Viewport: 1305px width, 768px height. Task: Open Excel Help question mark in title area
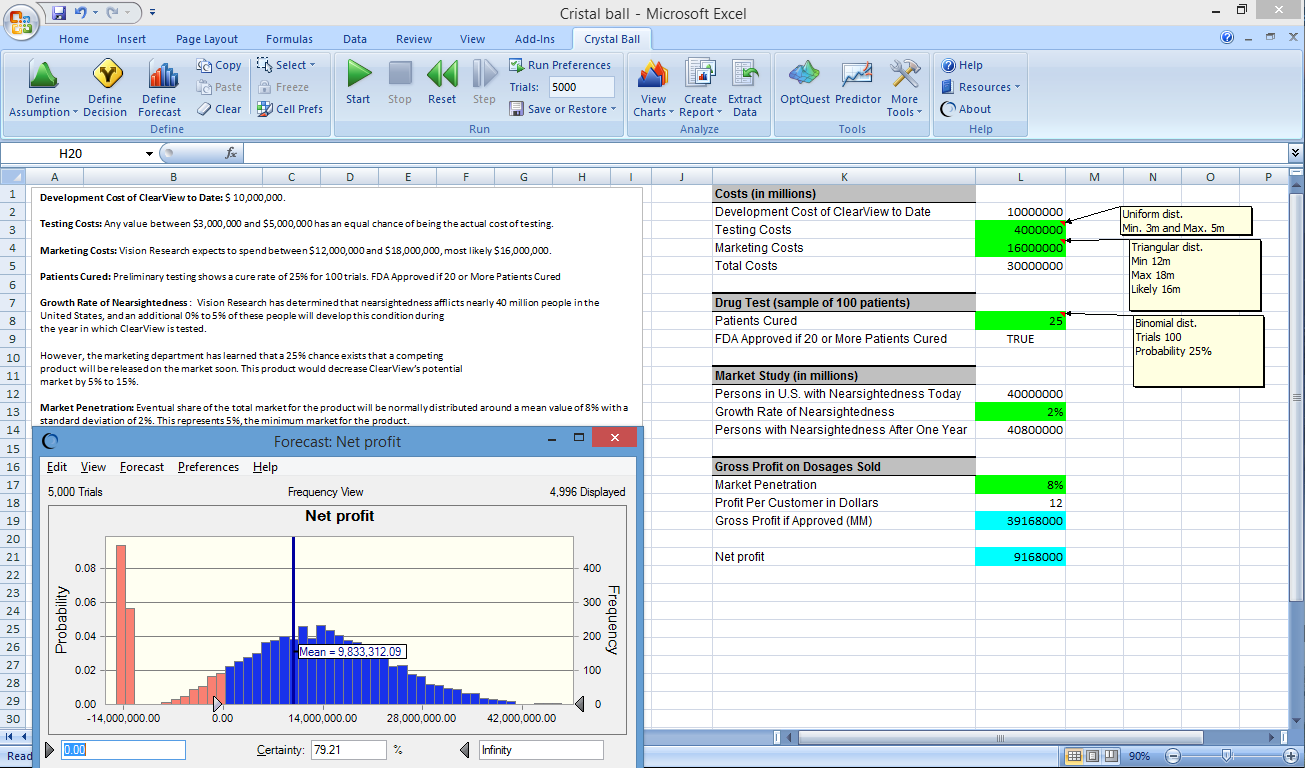coord(1227,38)
